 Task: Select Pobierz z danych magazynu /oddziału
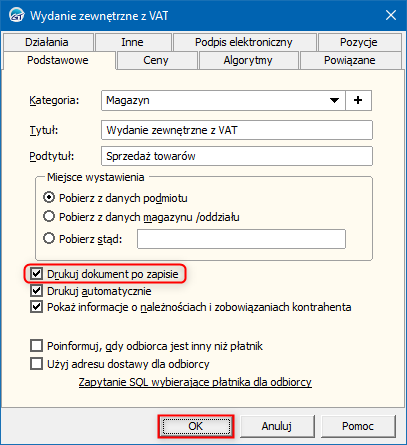click(x=141, y=217)
